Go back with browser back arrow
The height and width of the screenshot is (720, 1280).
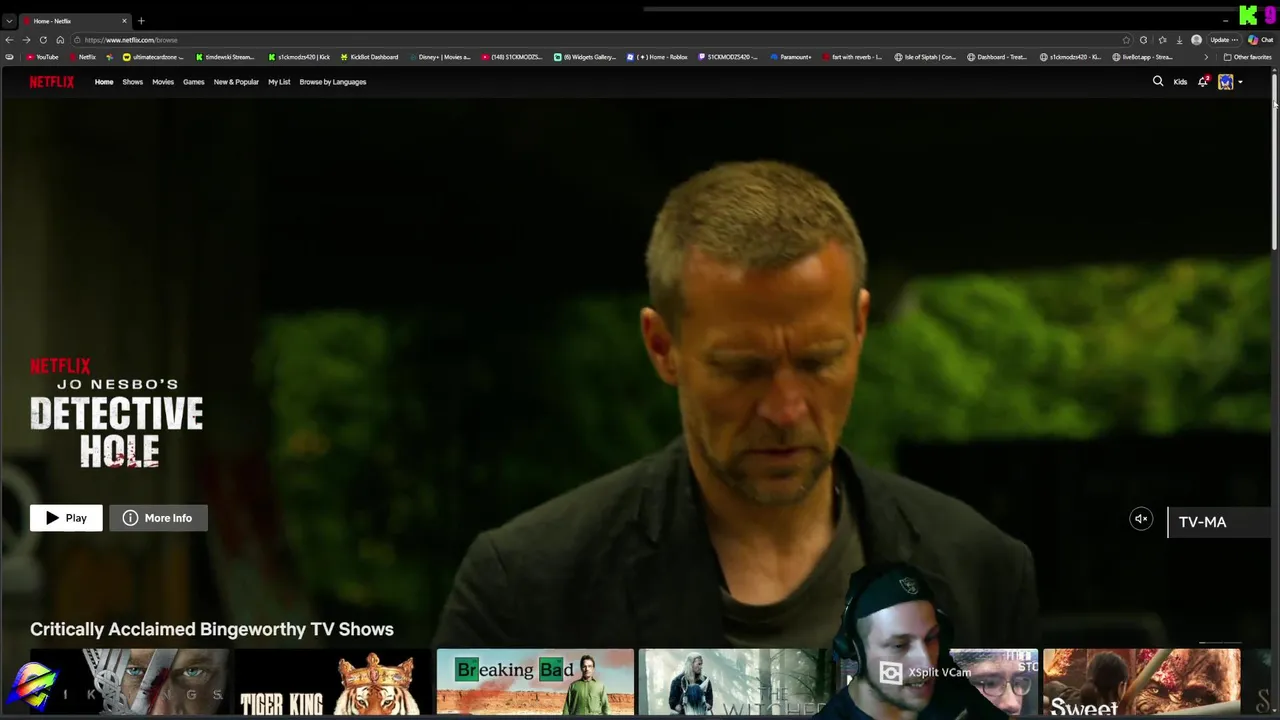point(9,40)
